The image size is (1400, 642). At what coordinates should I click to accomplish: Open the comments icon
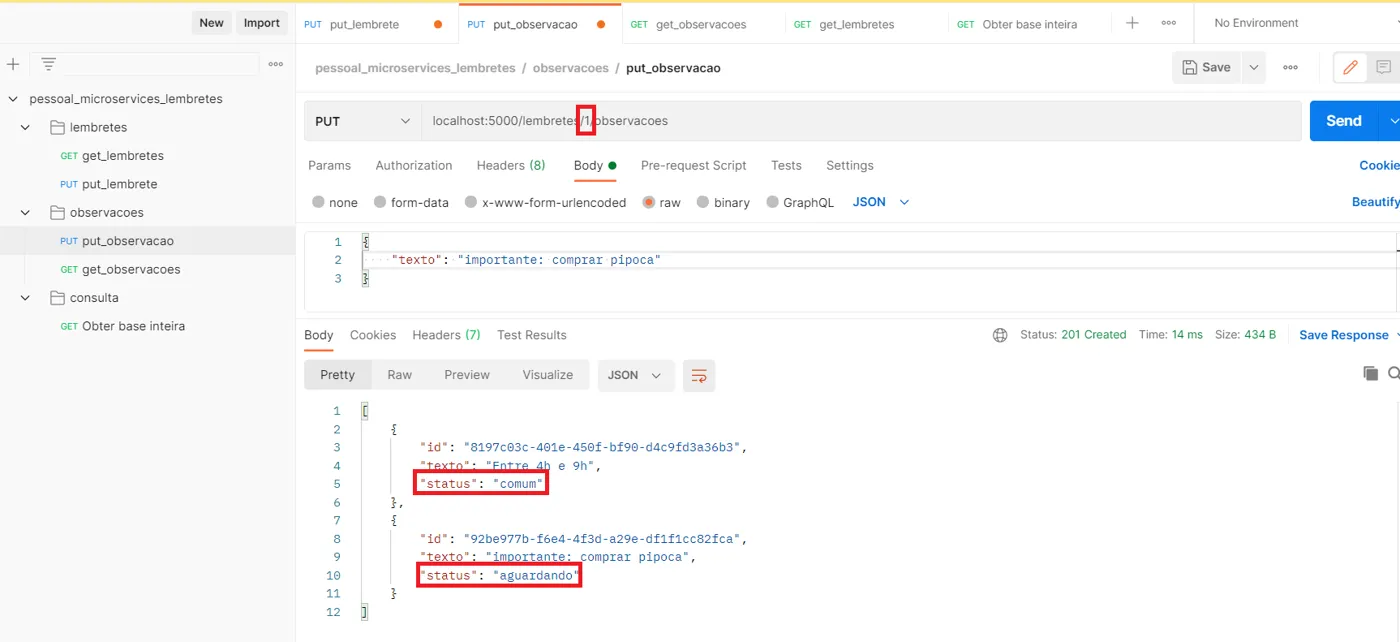click(x=1383, y=67)
